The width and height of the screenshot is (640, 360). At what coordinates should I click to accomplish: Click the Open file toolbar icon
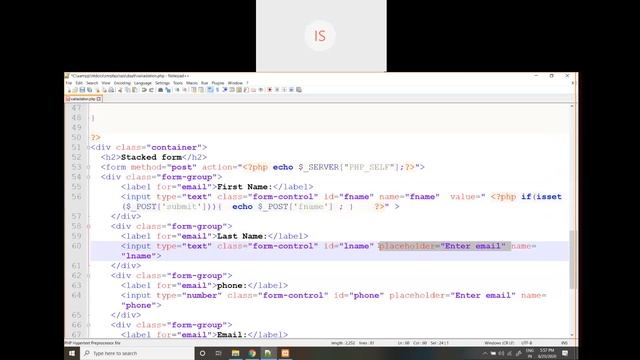point(75,90)
